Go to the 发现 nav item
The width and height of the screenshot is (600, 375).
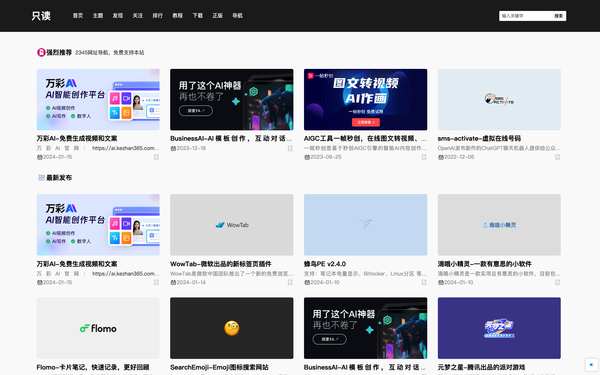(x=117, y=16)
